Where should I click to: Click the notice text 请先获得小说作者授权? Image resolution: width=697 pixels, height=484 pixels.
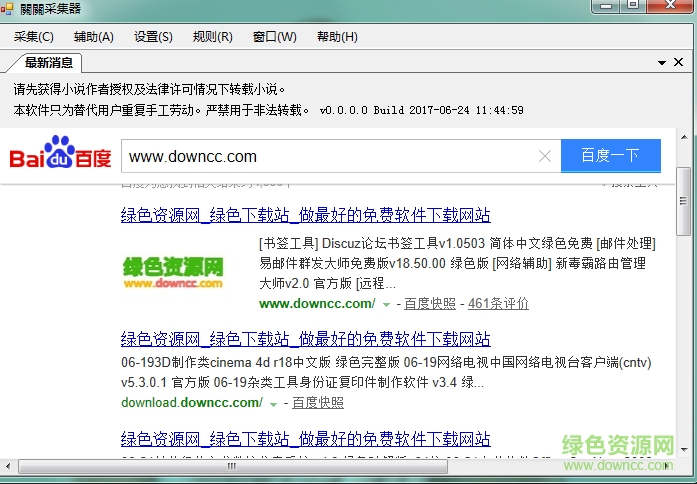point(148,89)
